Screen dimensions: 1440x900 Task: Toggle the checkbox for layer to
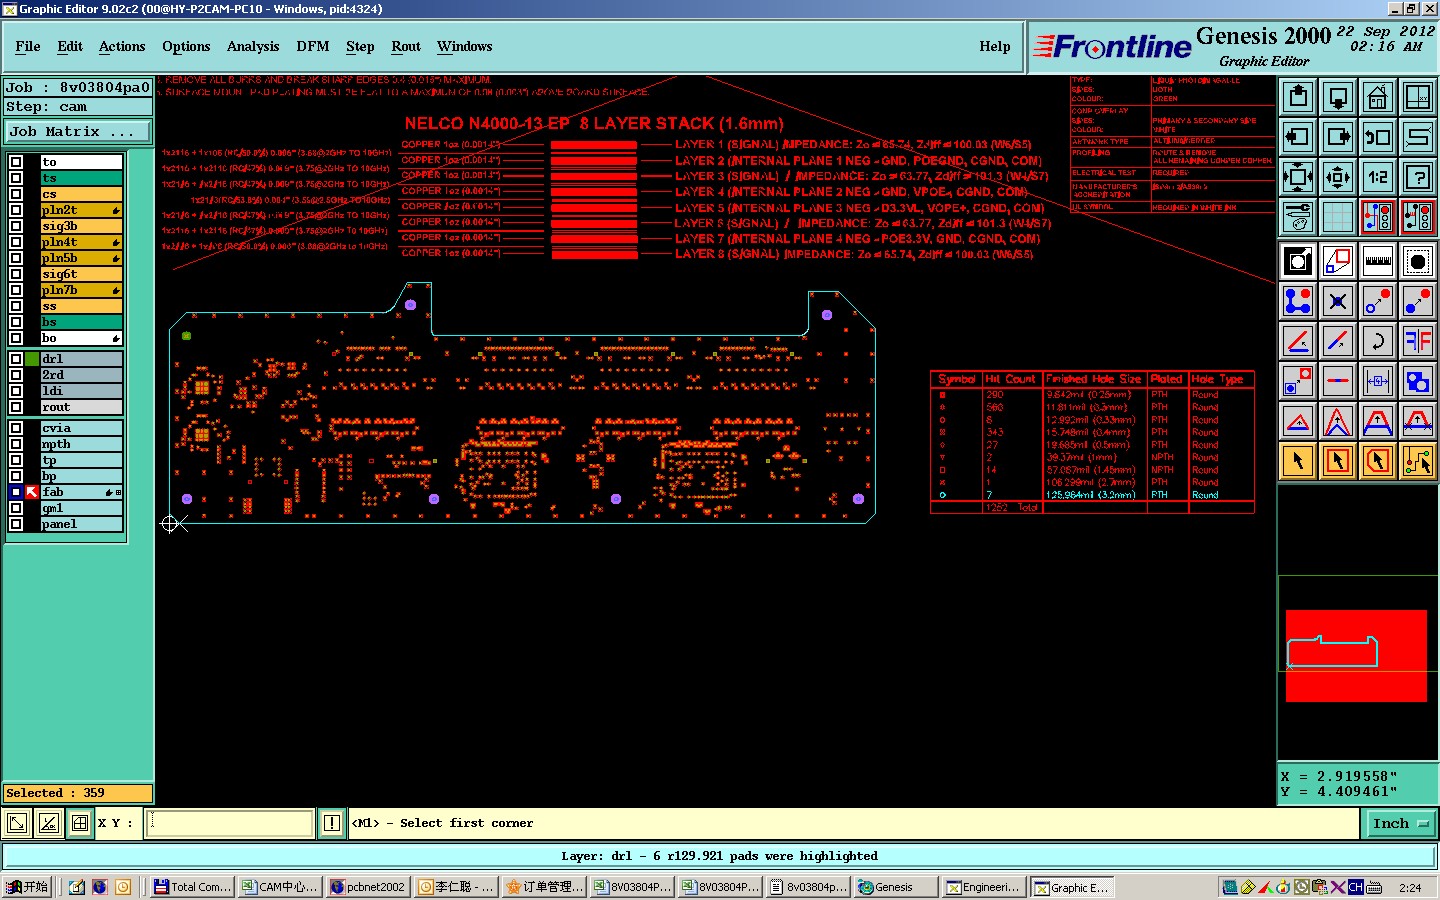[16, 162]
